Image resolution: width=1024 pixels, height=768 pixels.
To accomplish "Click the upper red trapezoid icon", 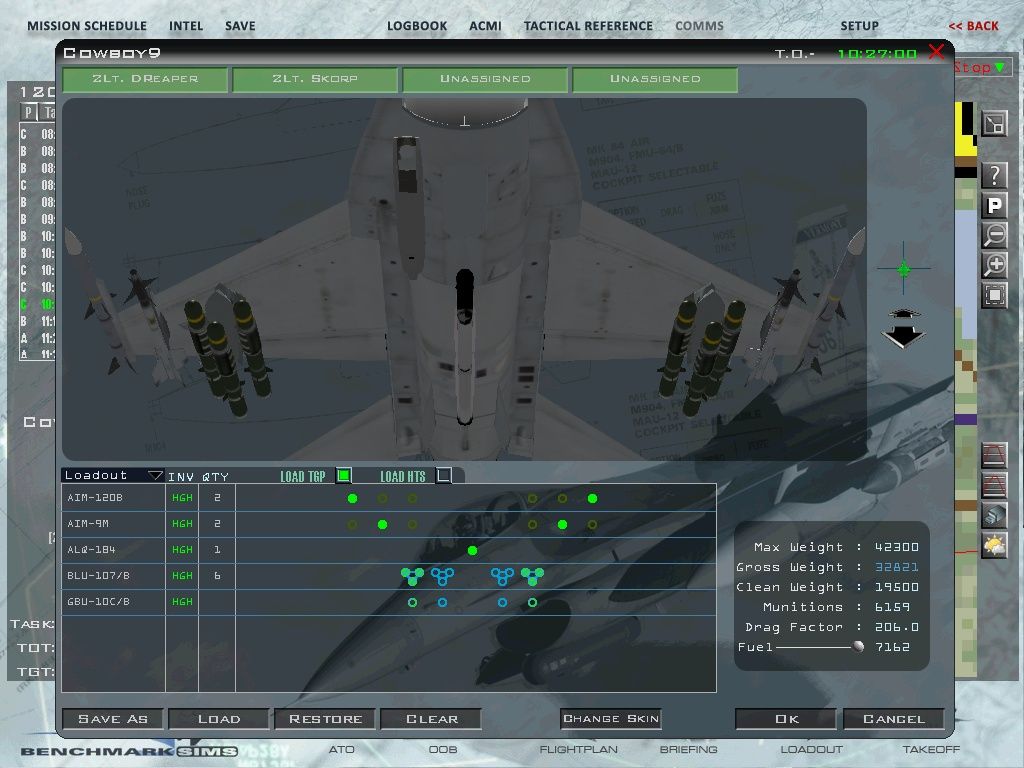I will [994, 455].
